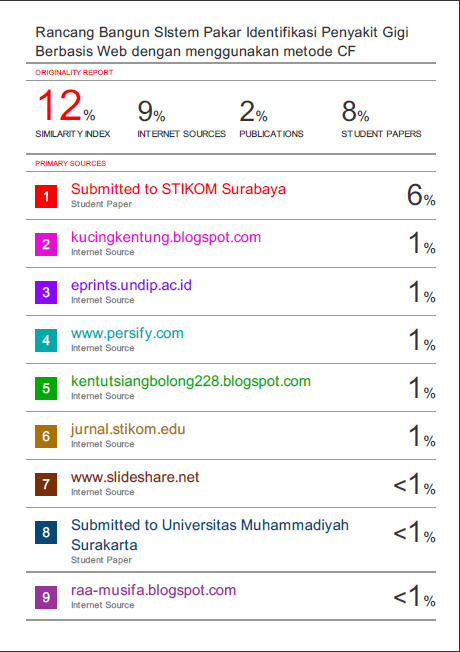
Task: Click the document title Rancang Bangun Sistem Pakar
Action: tap(222, 42)
